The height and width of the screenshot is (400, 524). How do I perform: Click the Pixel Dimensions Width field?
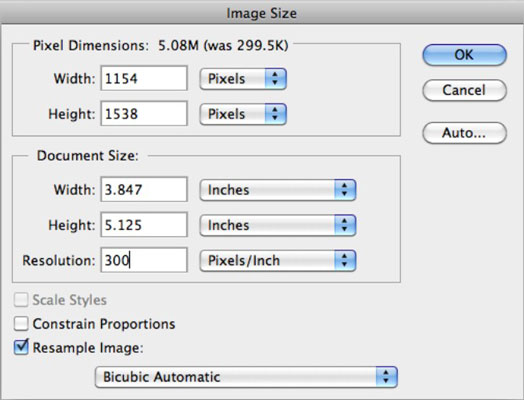pos(144,78)
